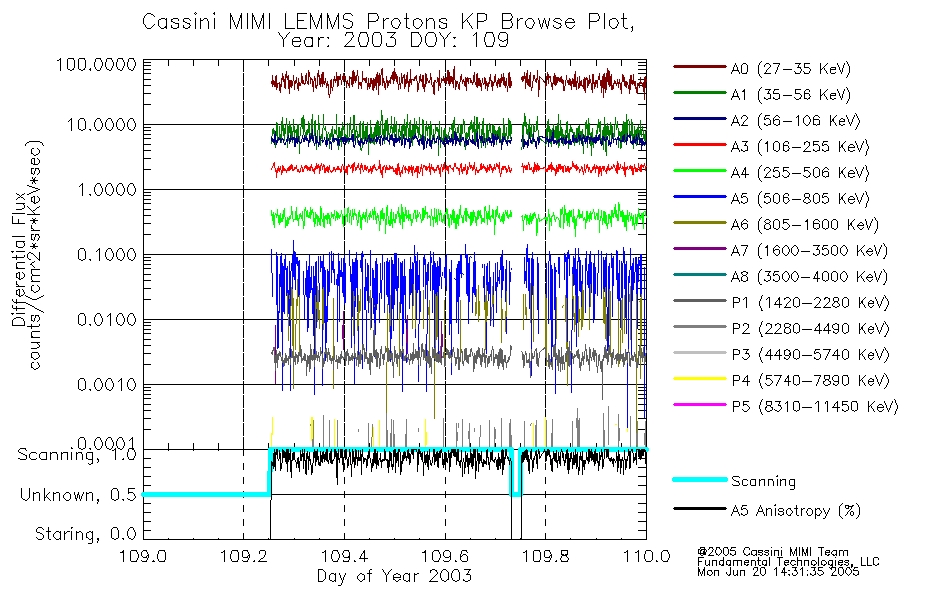Select the cyan Scanning legend entry

(x=734, y=481)
